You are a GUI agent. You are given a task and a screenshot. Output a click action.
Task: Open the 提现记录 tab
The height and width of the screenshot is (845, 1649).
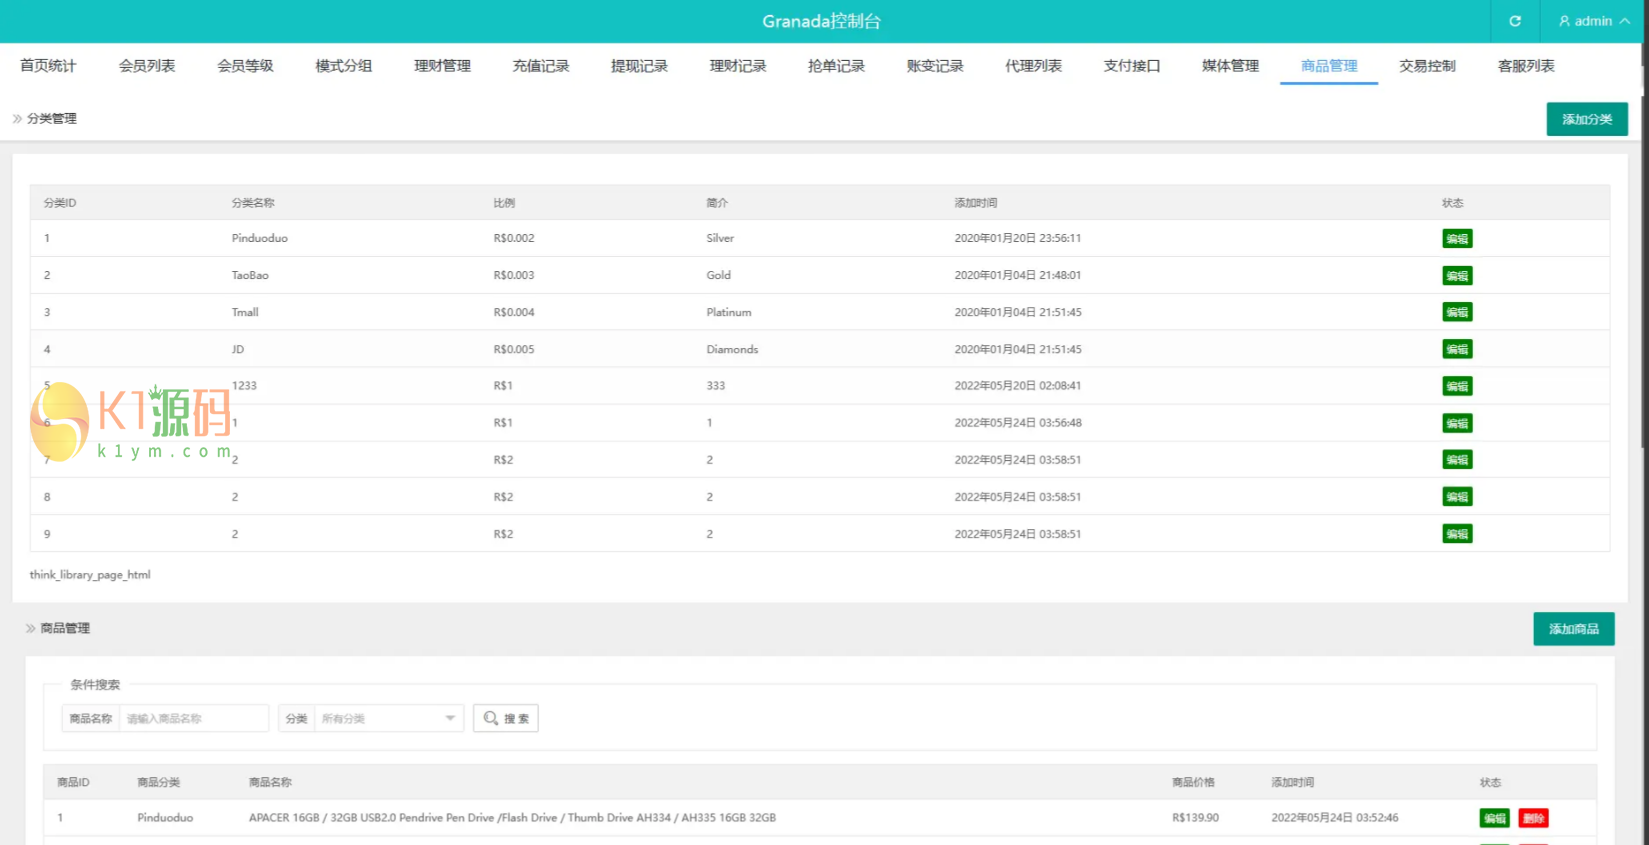(x=639, y=66)
